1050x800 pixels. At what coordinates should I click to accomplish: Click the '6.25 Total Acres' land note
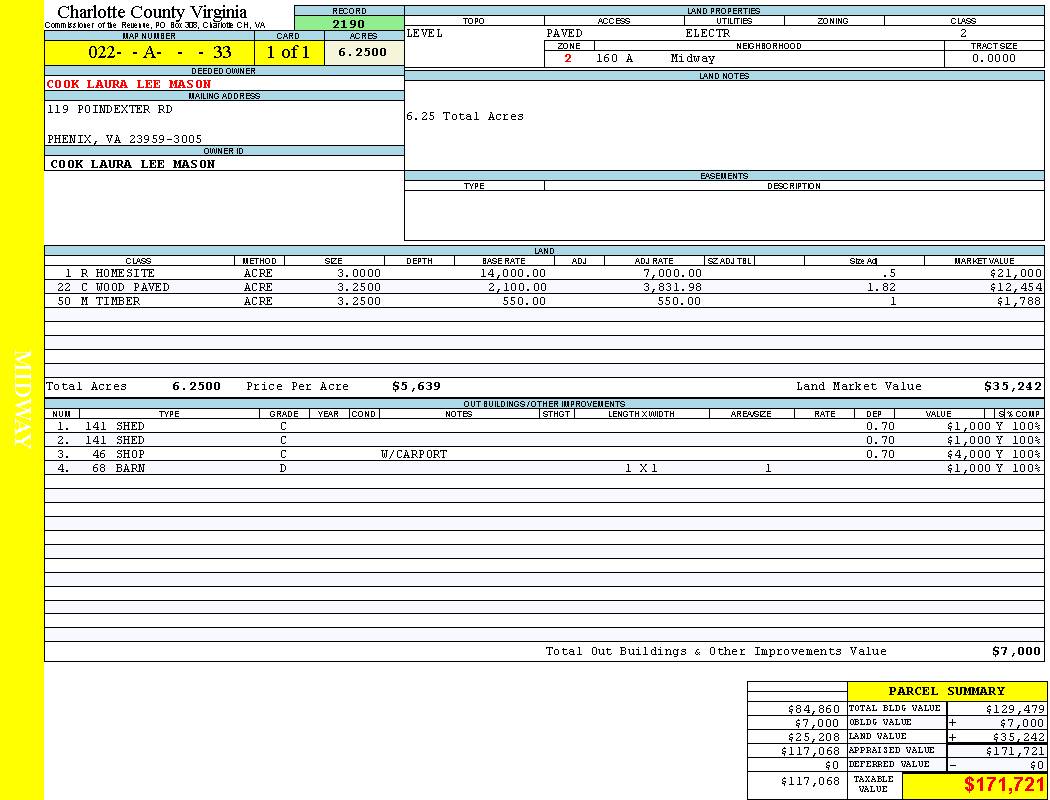click(465, 116)
